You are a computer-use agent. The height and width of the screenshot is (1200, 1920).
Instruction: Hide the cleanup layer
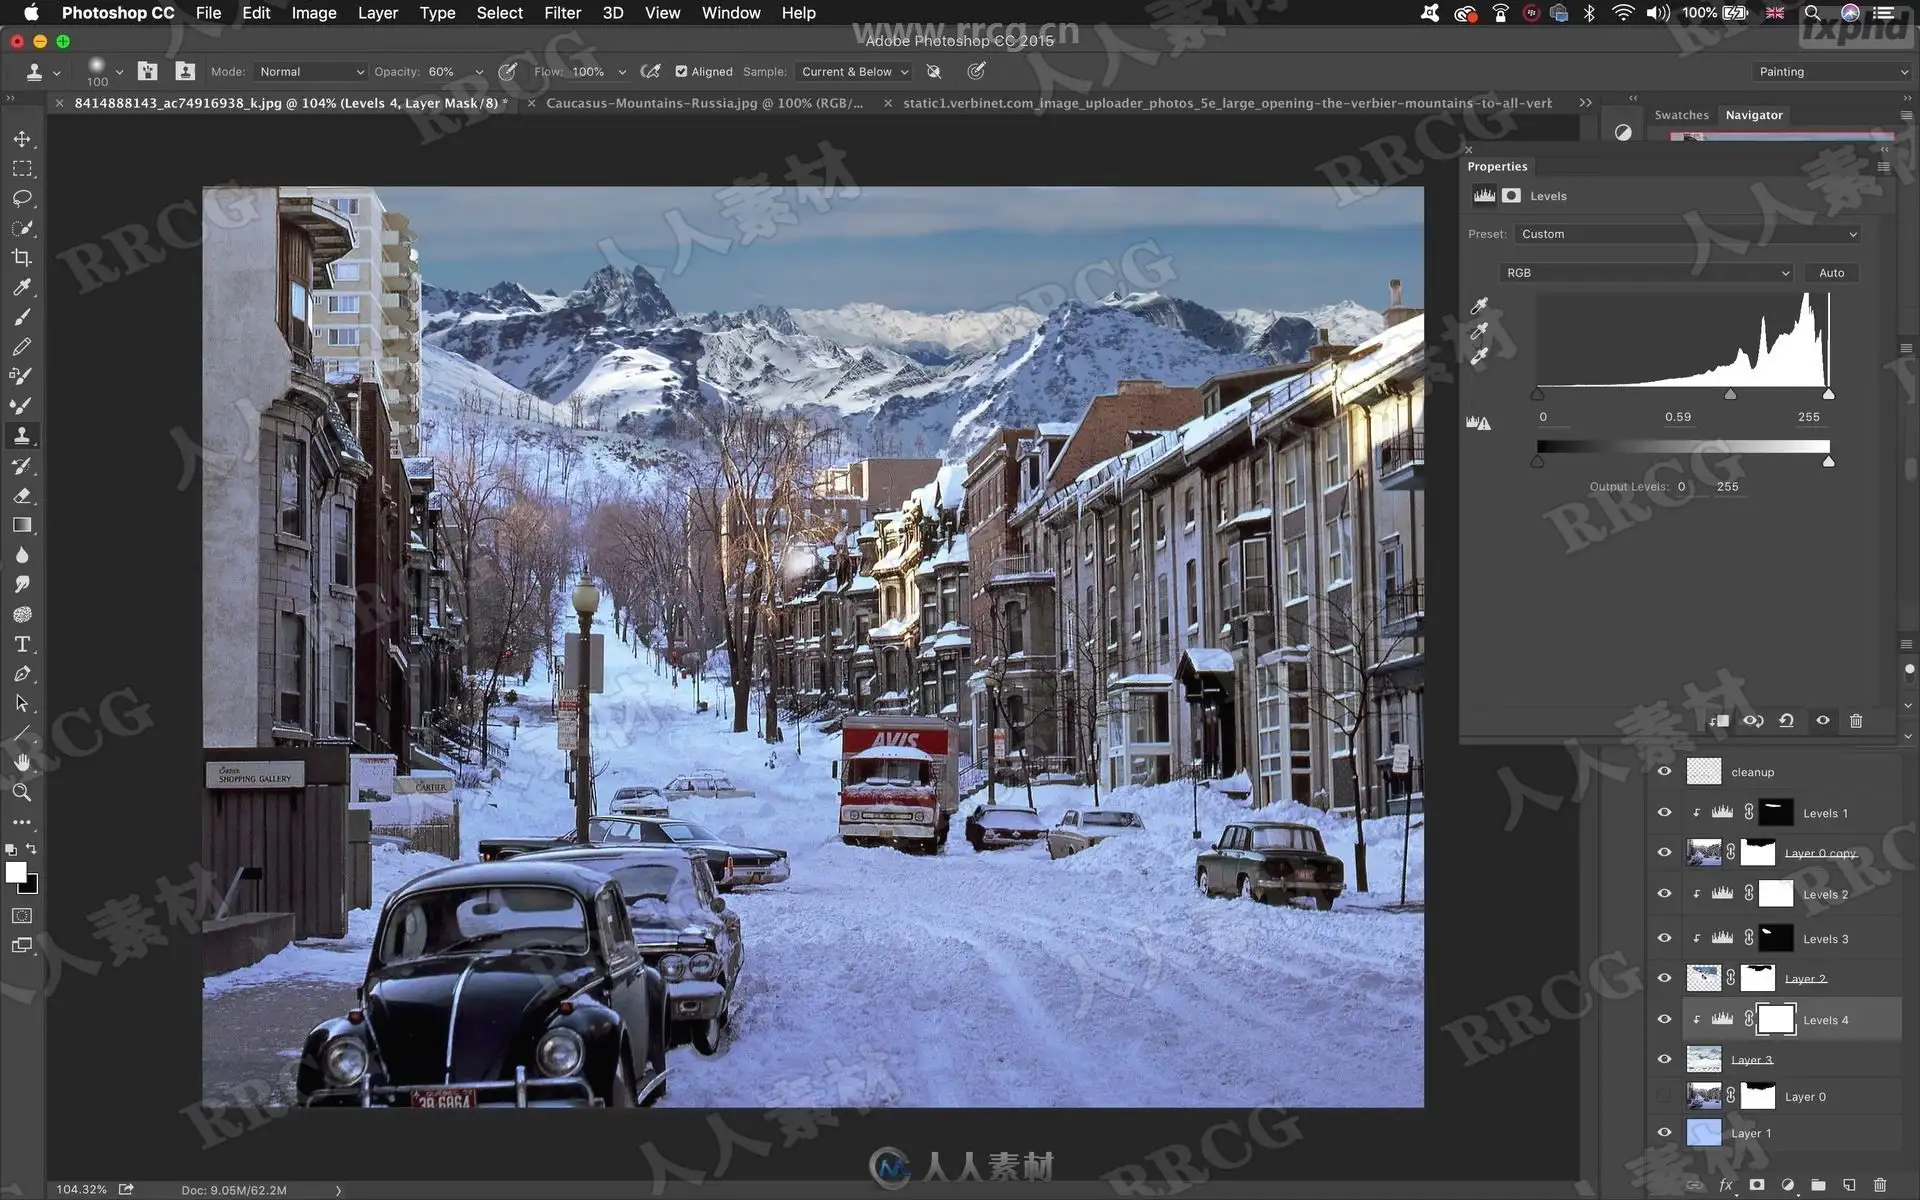[x=1664, y=771]
